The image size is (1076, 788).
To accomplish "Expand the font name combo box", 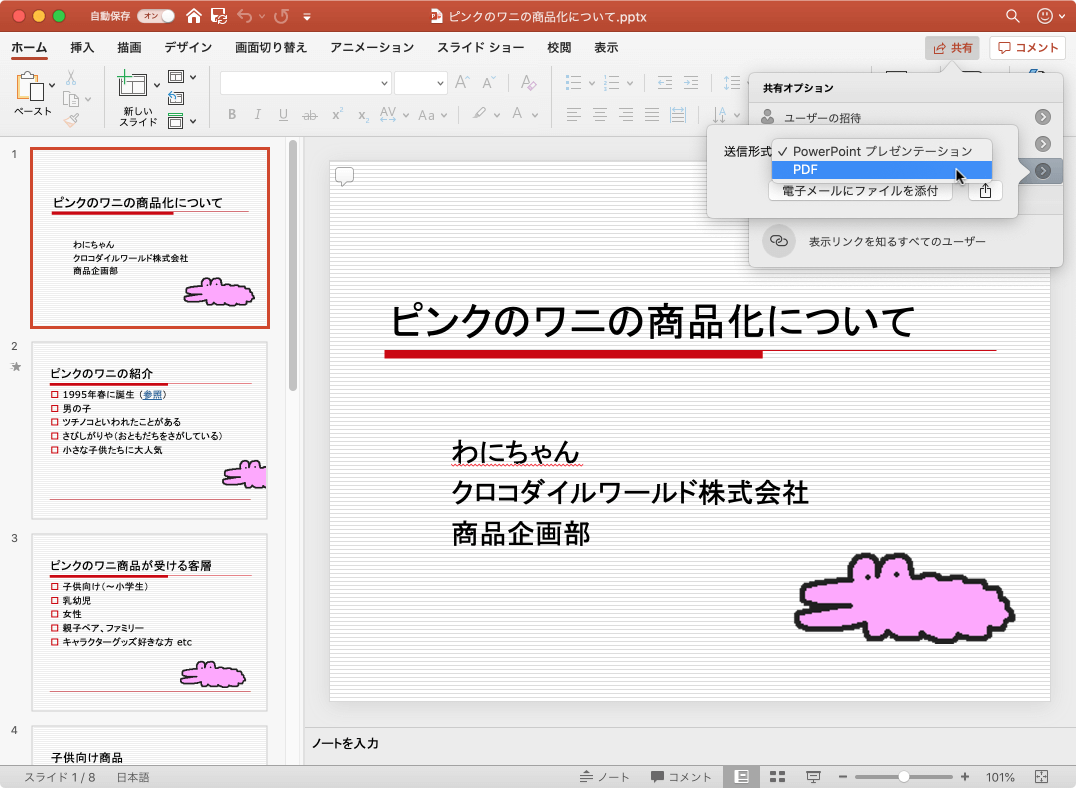I will [384, 83].
